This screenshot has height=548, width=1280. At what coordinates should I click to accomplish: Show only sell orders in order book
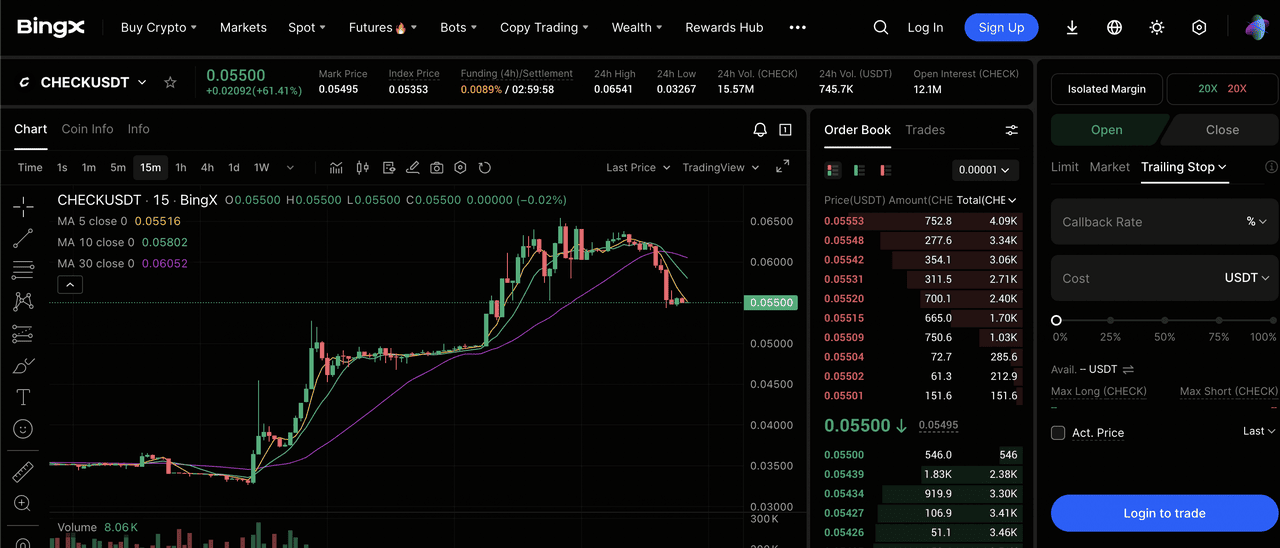[885, 170]
